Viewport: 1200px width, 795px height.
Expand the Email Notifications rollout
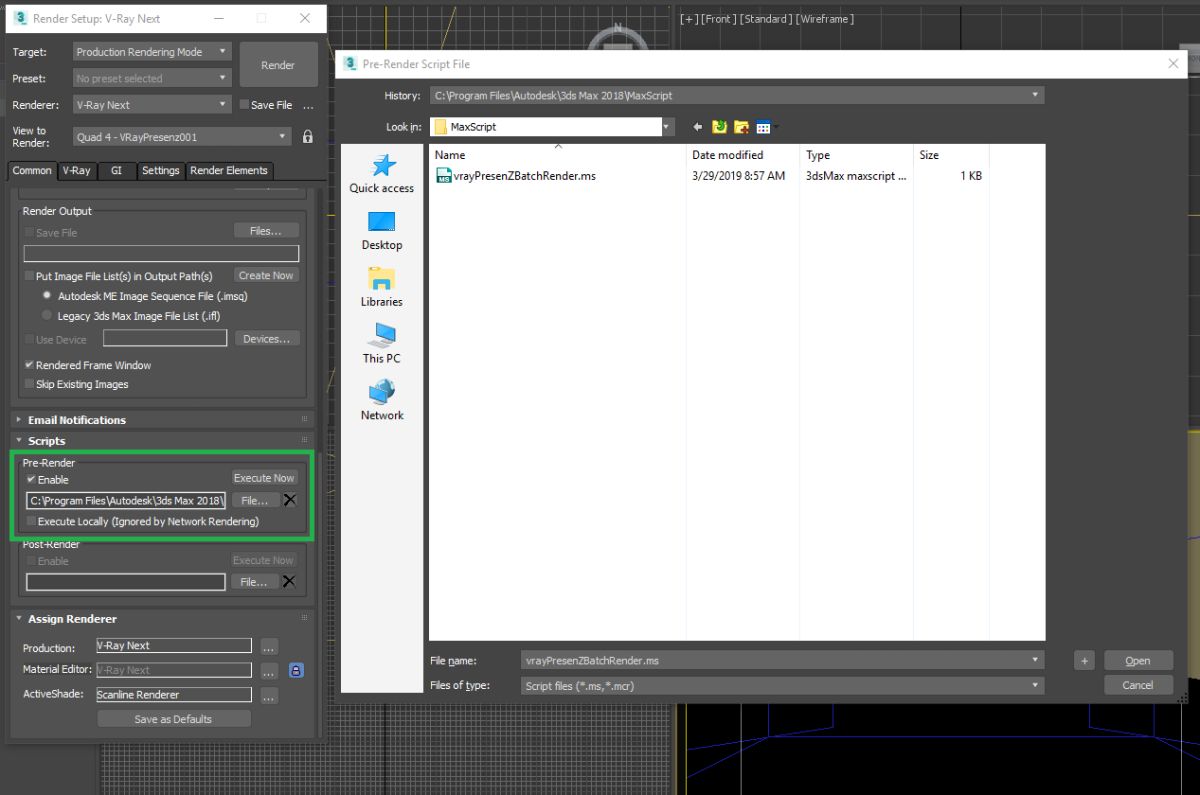[x=76, y=420]
